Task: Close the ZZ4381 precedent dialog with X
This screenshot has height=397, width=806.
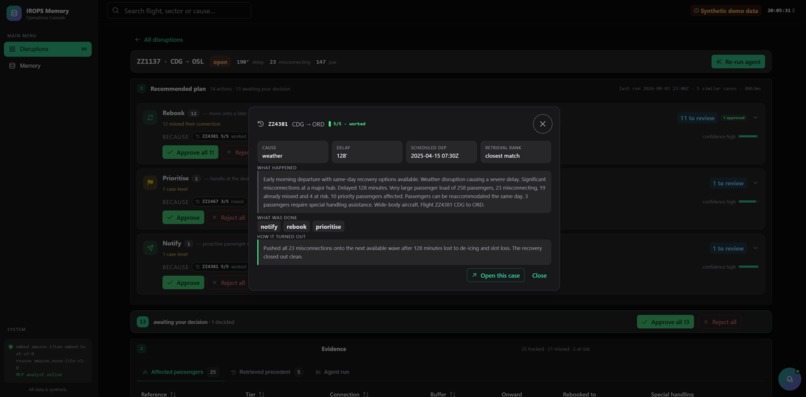Action: tap(542, 124)
